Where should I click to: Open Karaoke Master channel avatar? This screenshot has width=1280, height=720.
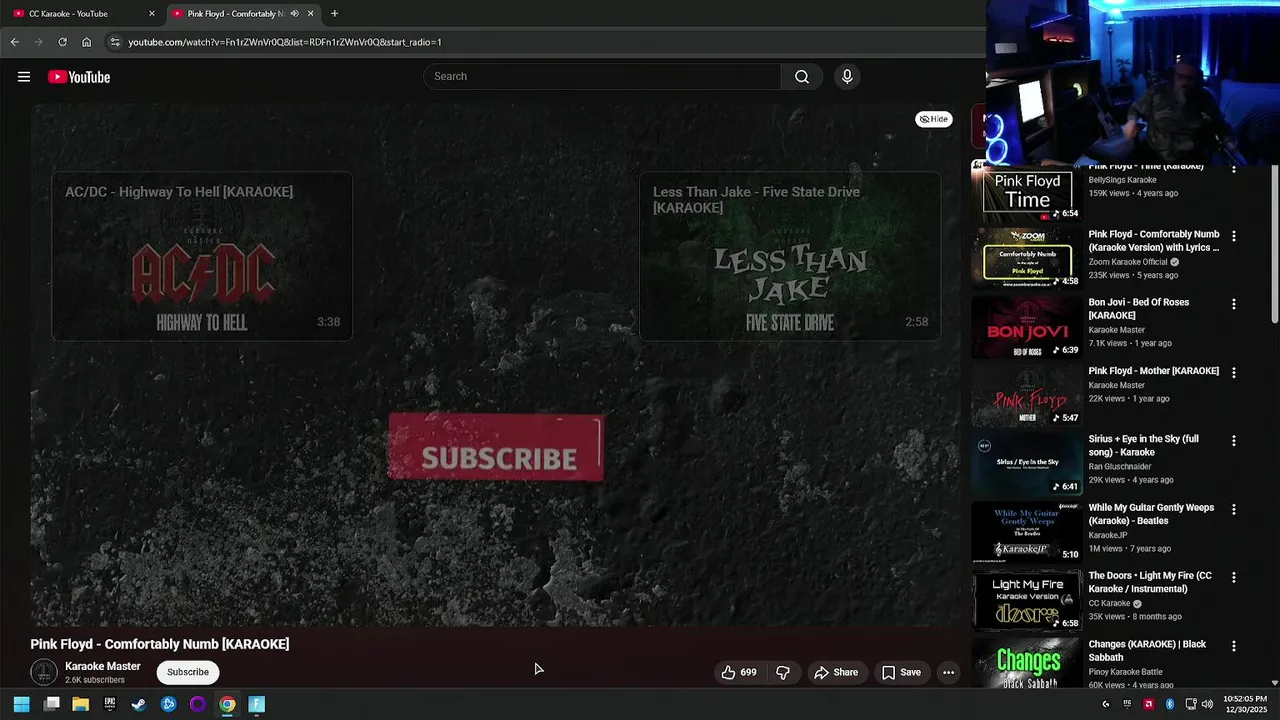(x=44, y=672)
